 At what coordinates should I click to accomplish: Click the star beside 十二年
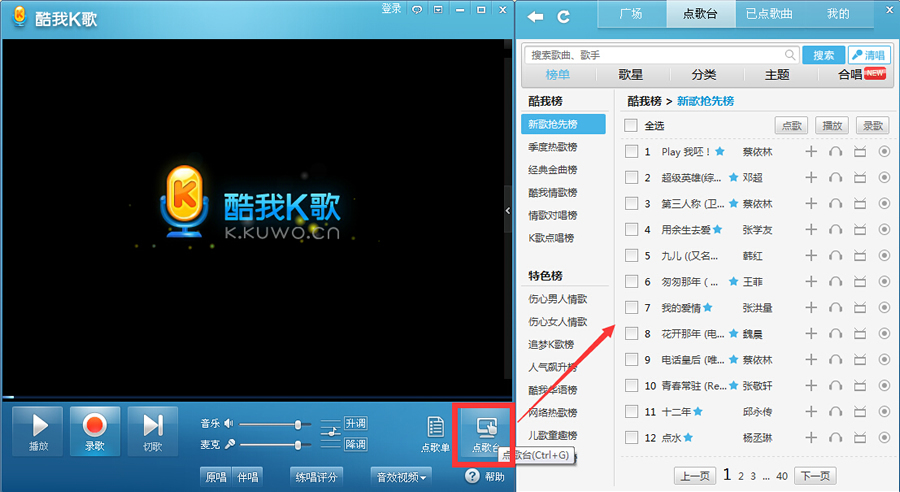pos(698,411)
